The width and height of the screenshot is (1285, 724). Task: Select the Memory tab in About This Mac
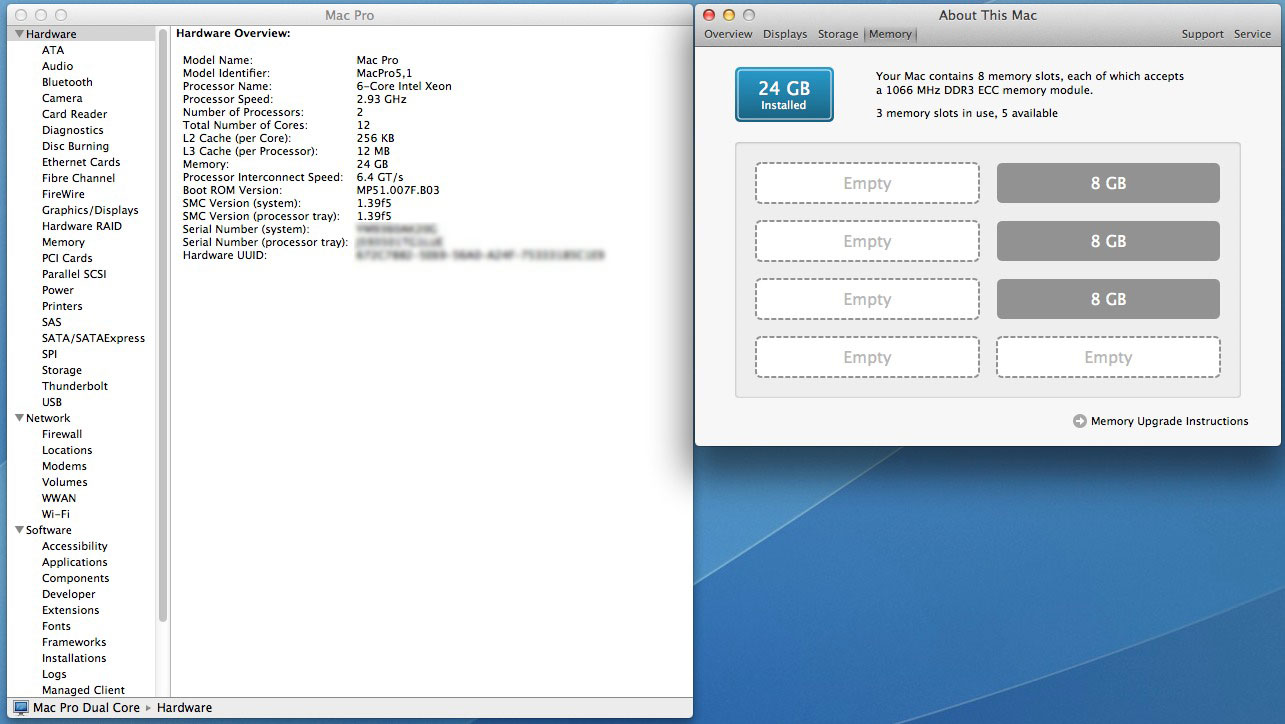tap(890, 34)
